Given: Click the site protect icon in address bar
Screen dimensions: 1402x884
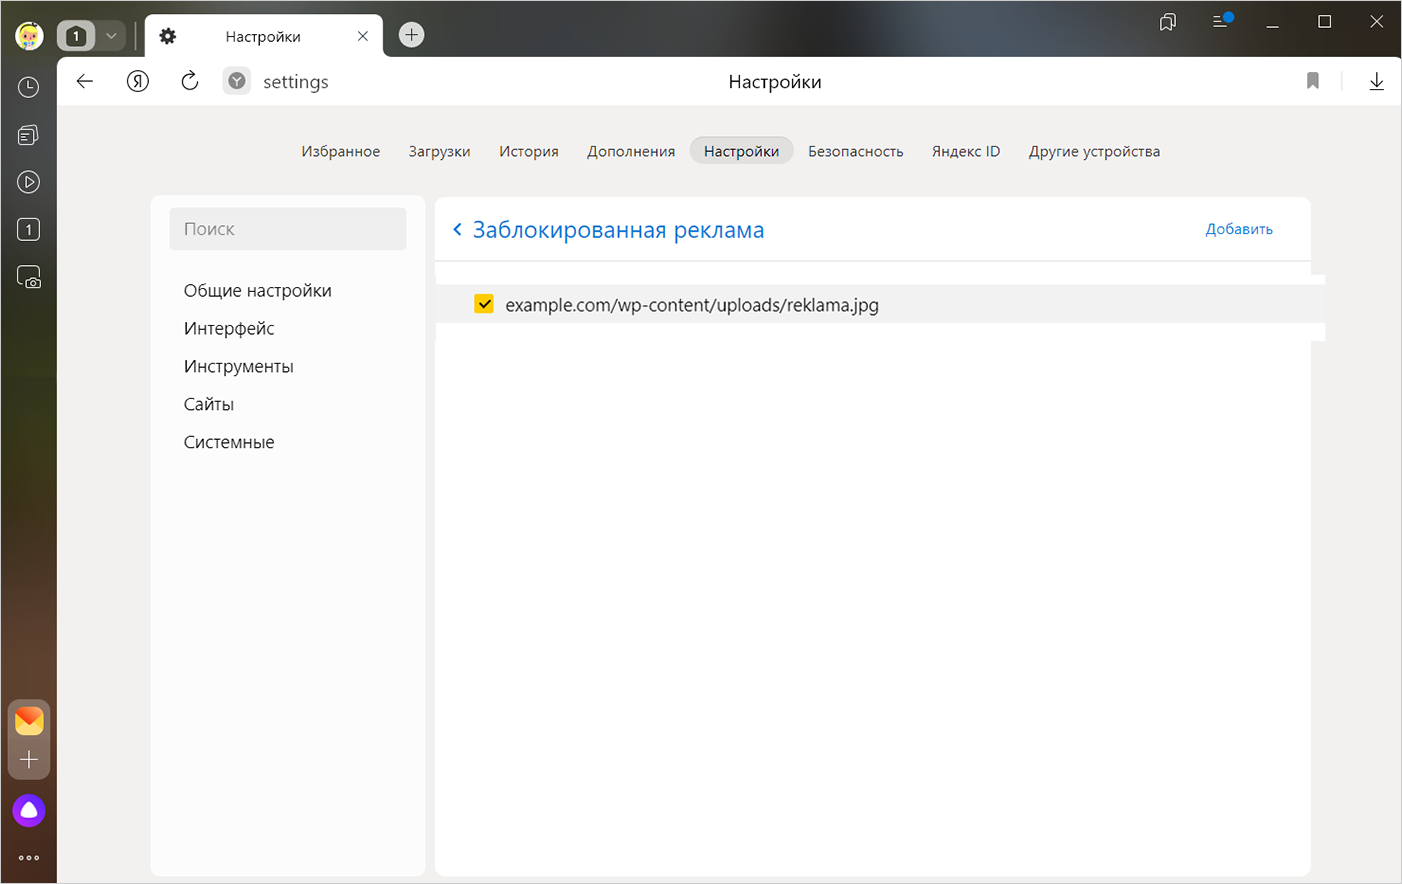Looking at the screenshot, I should pyautogui.click(x=237, y=81).
